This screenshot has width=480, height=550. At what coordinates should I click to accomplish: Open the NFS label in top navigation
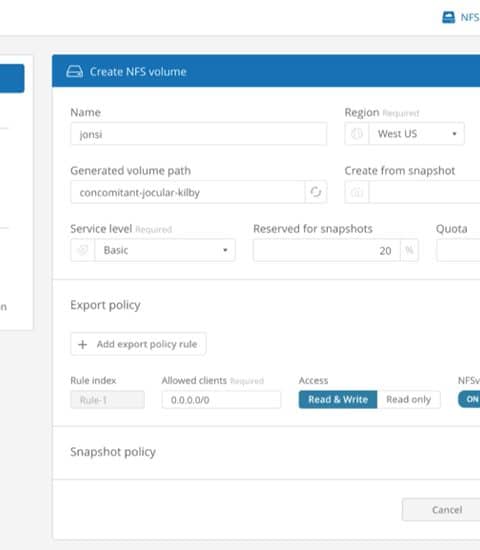(470, 17)
